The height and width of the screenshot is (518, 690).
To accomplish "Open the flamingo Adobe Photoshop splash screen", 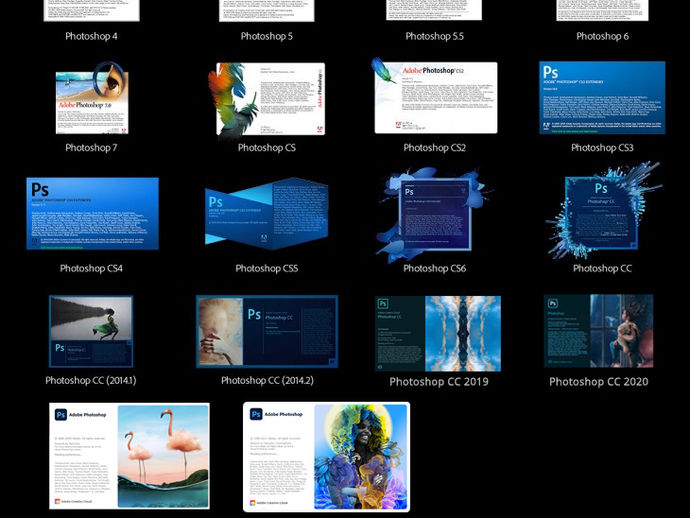I will (x=129, y=456).
